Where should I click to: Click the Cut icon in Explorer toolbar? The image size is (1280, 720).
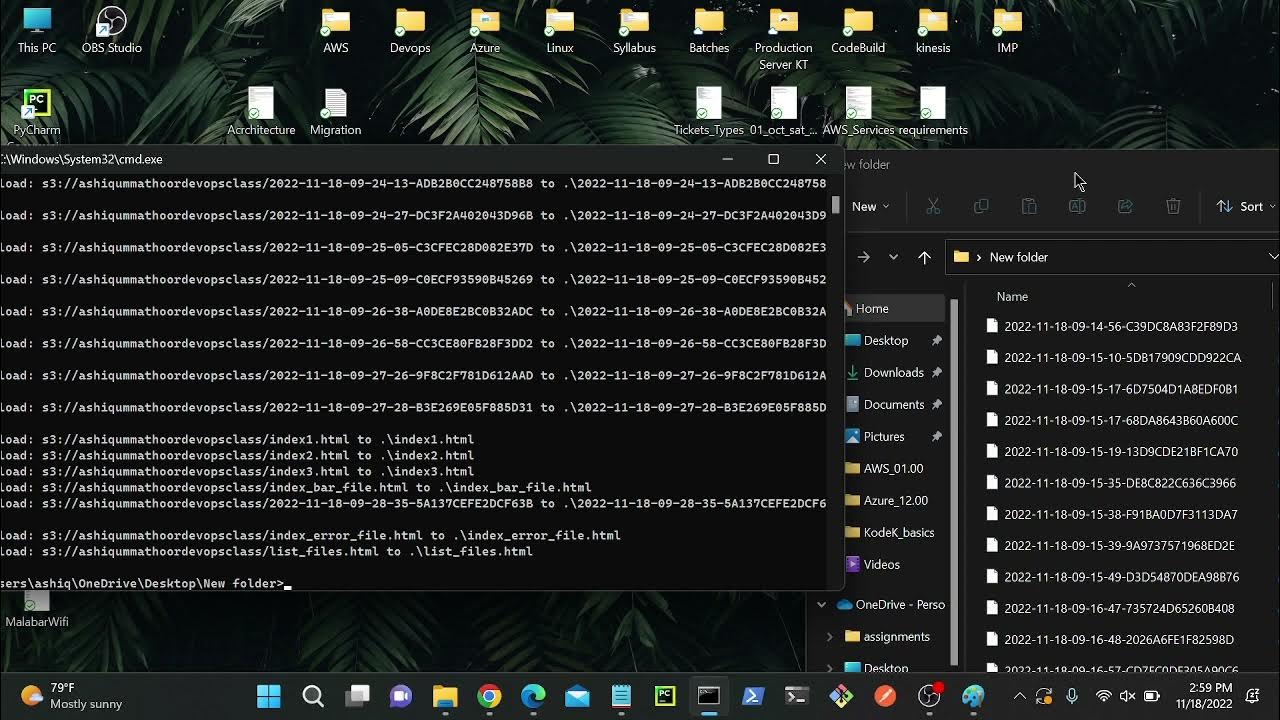[x=933, y=206]
